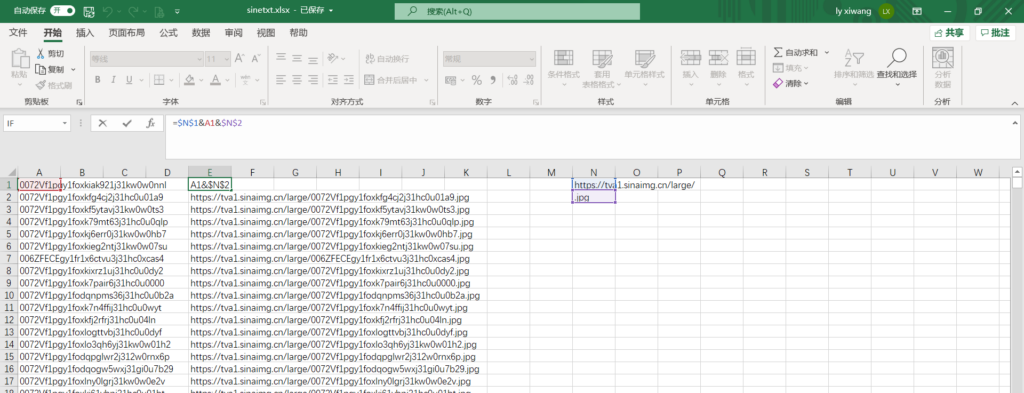
Task: Click the Align Right icon
Action: click(313, 80)
